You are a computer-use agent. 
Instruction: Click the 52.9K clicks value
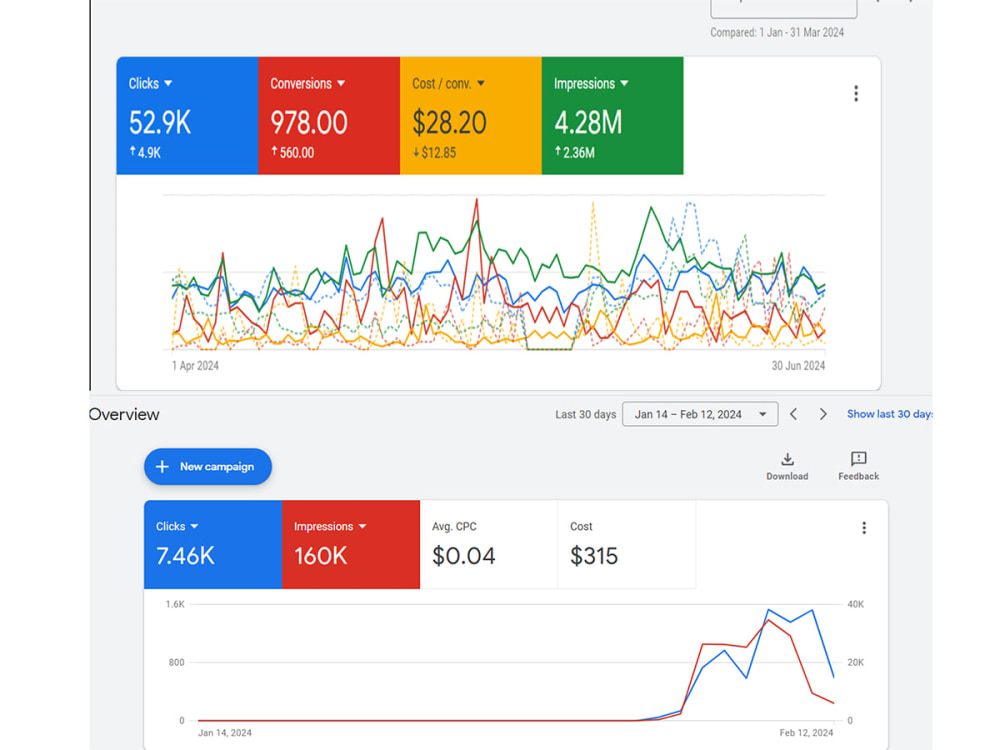[x=159, y=122]
